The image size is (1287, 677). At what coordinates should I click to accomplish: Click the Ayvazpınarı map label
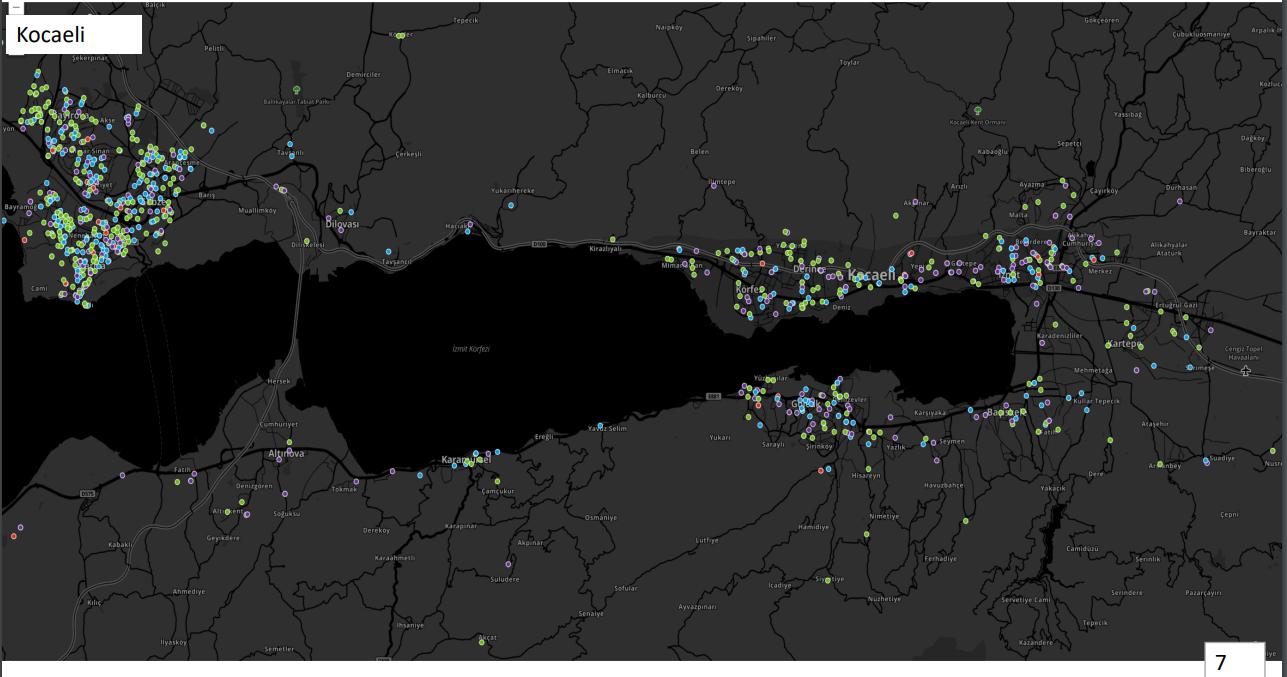[698, 607]
